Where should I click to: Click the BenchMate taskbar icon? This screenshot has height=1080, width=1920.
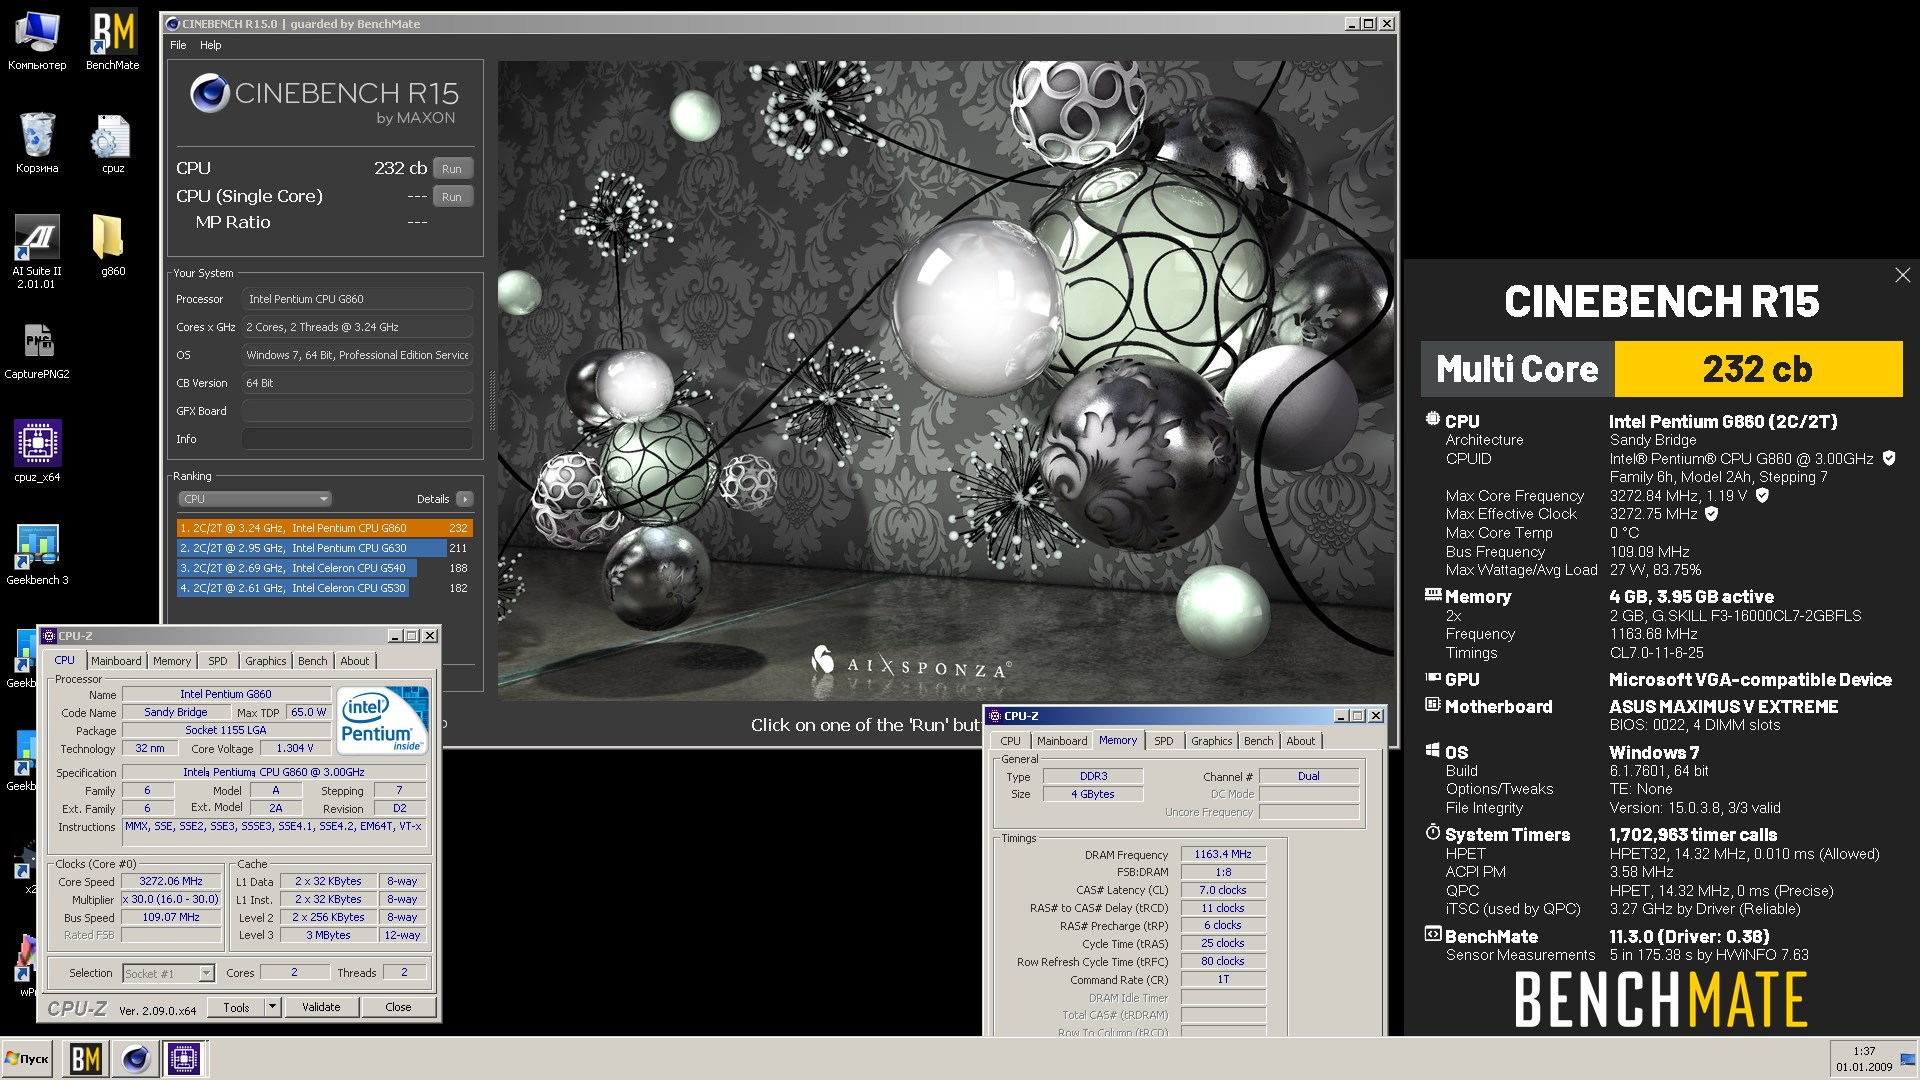click(85, 1058)
